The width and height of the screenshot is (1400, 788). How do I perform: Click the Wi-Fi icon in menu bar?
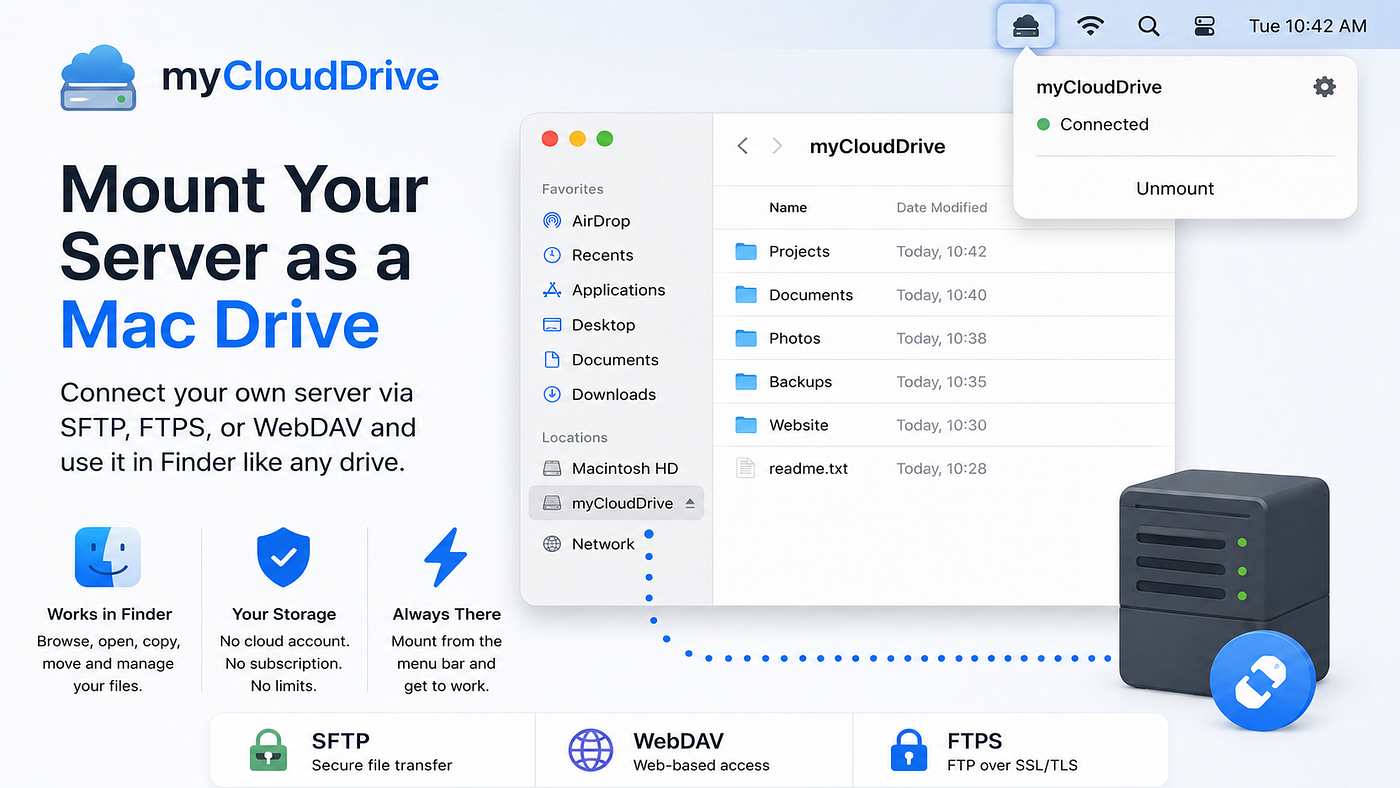pos(1090,27)
